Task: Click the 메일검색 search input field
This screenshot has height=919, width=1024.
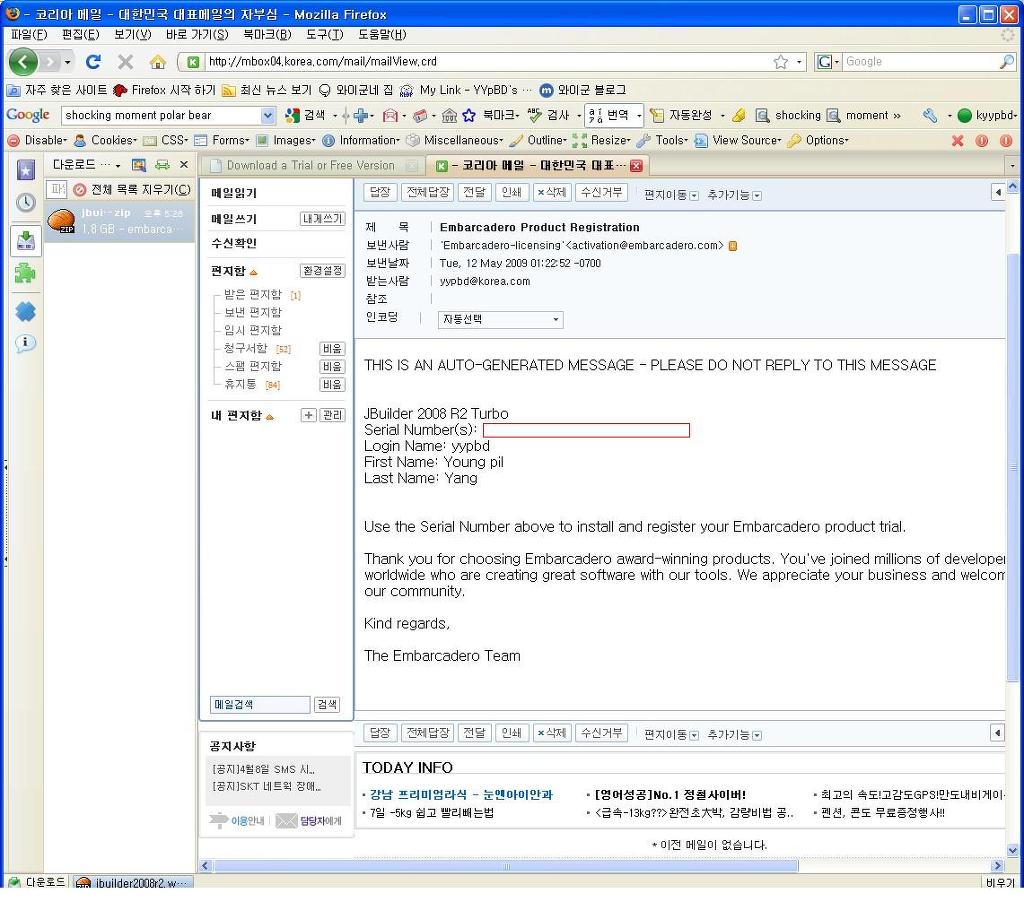Action: (260, 705)
